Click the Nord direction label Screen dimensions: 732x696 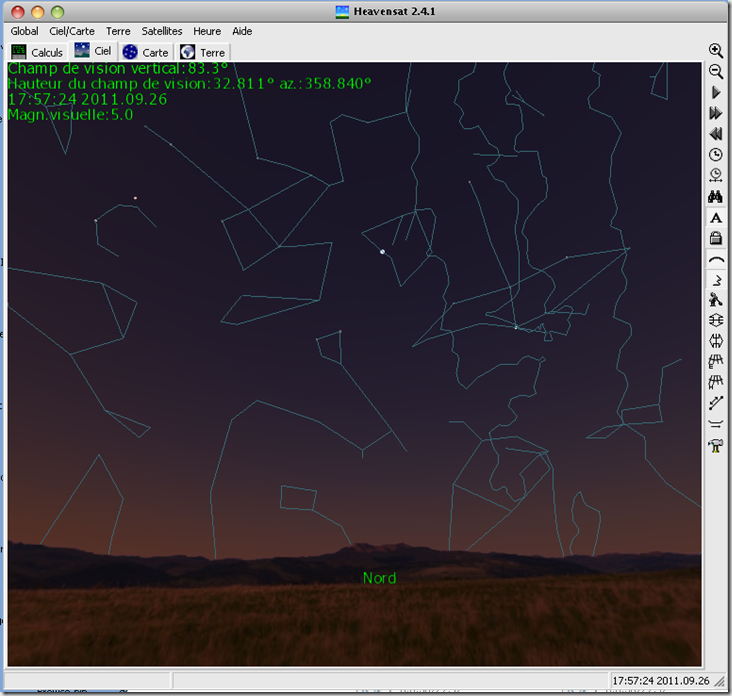pyautogui.click(x=380, y=578)
